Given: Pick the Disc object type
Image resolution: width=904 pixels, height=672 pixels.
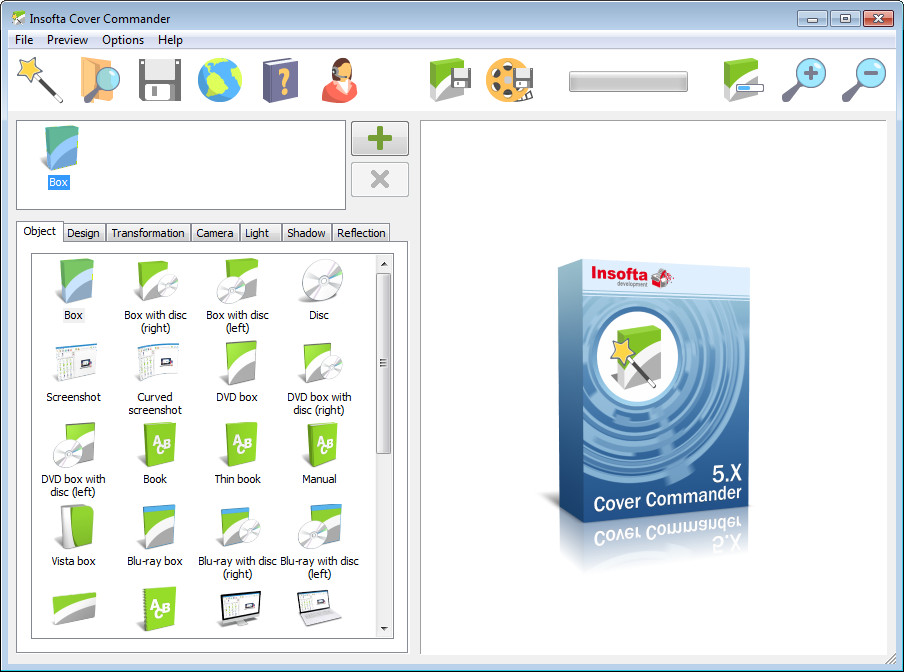Looking at the screenshot, I should 319,290.
